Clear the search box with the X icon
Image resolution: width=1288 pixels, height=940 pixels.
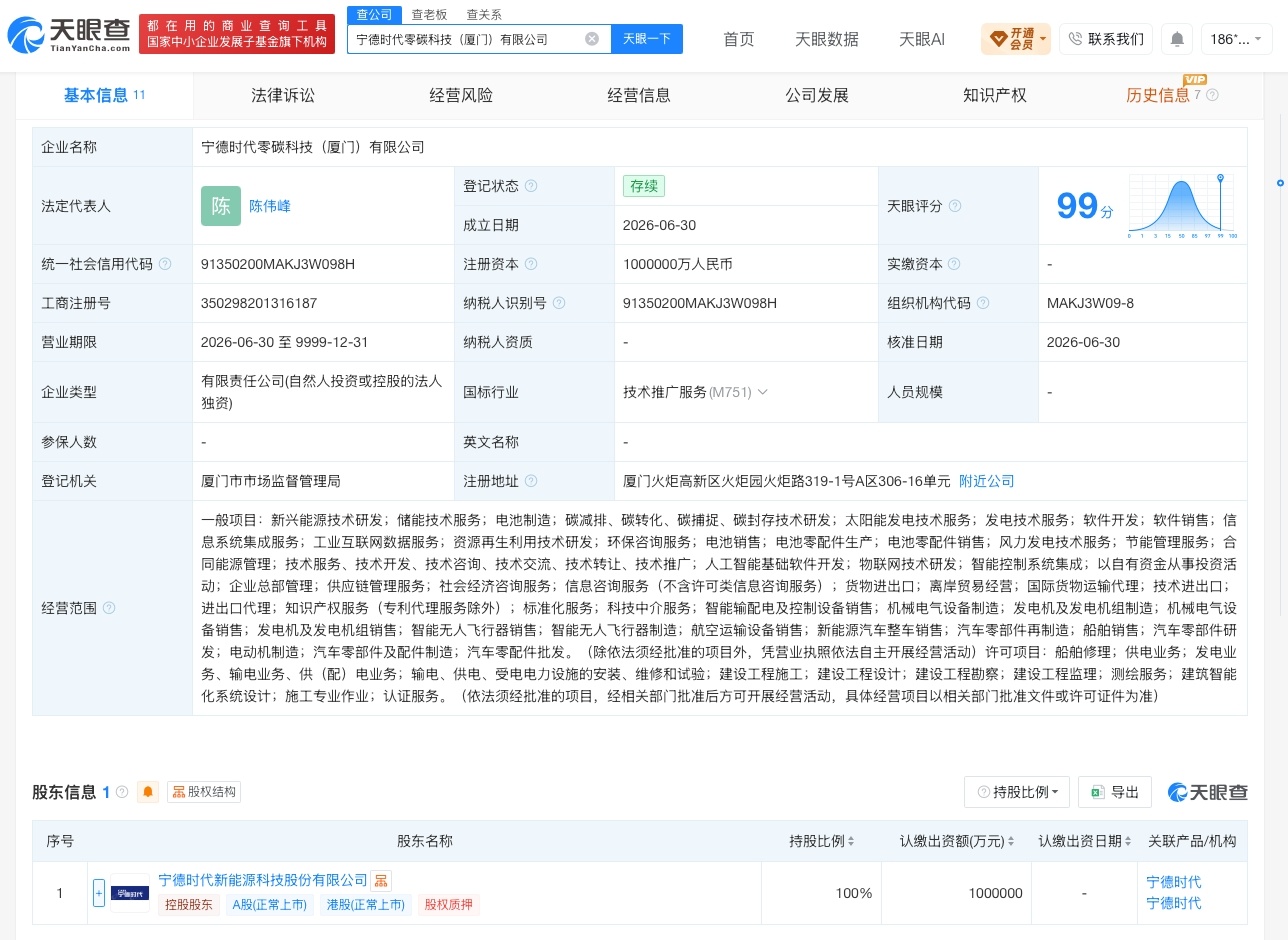pyautogui.click(x=592, y=39)
